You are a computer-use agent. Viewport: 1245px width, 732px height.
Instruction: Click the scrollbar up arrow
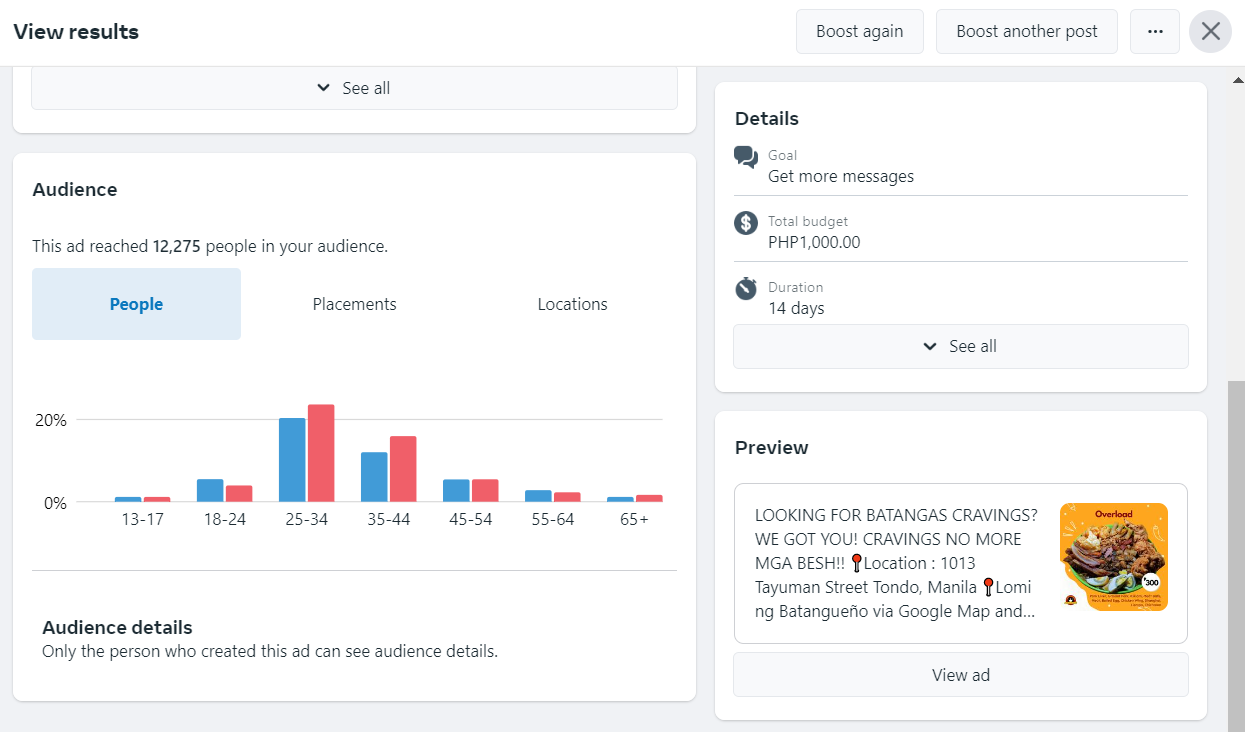pos(1237,79)
